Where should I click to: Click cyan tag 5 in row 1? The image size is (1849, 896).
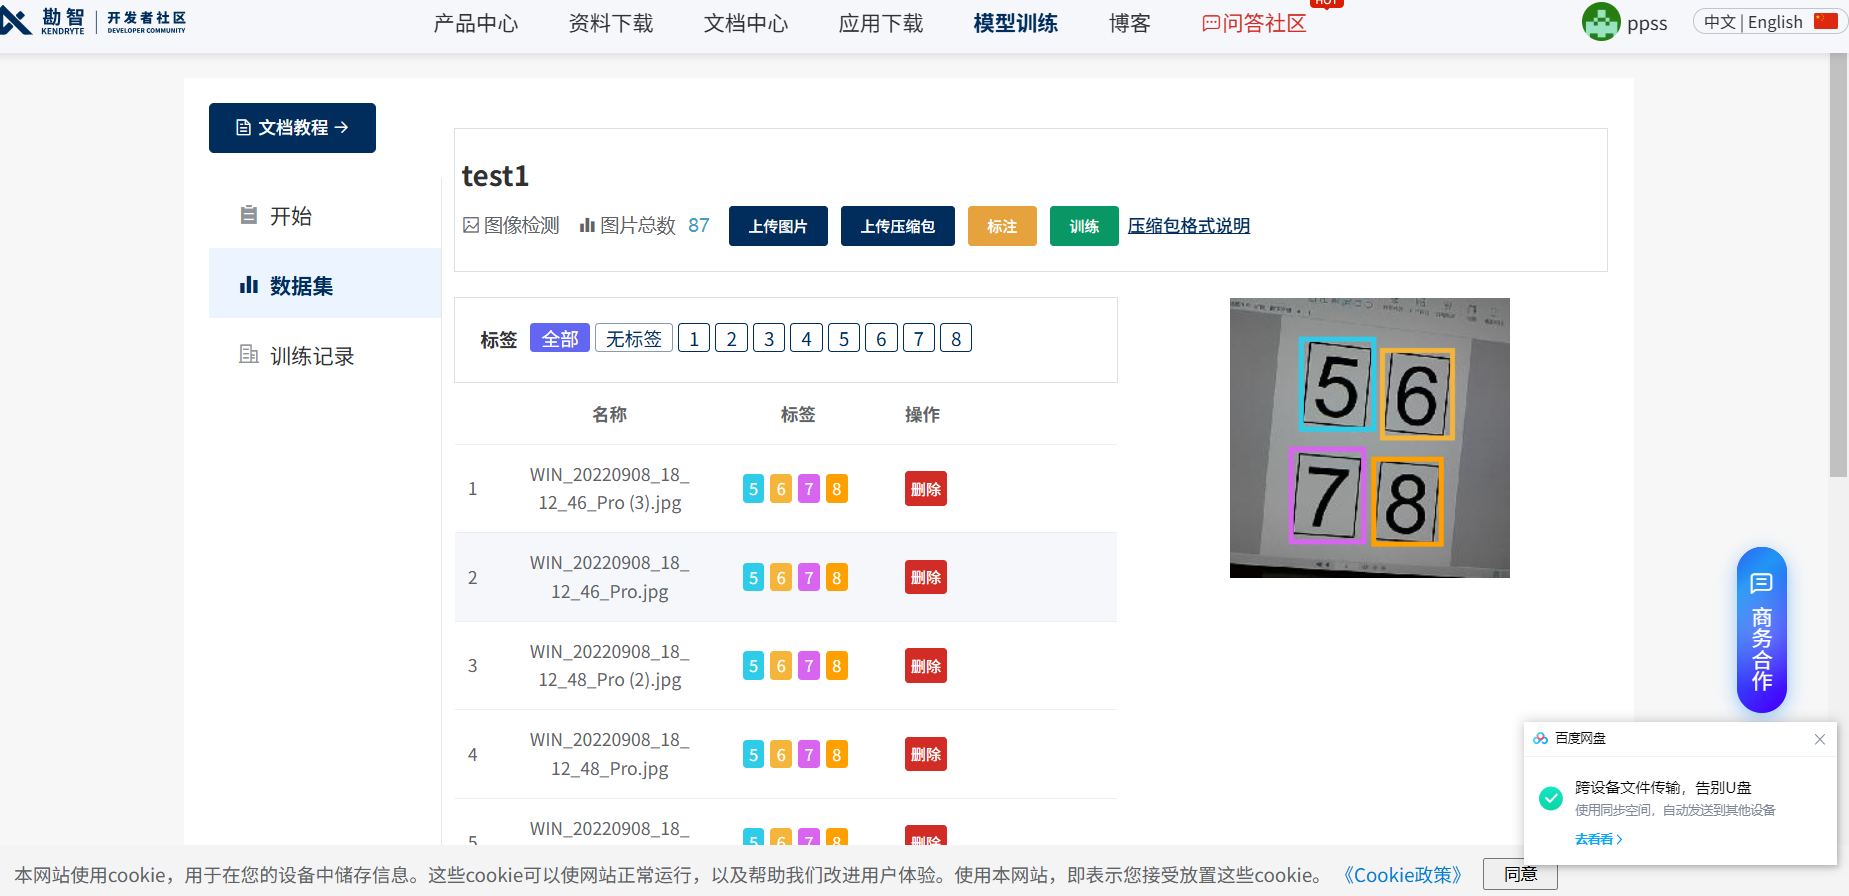point(754,489)
